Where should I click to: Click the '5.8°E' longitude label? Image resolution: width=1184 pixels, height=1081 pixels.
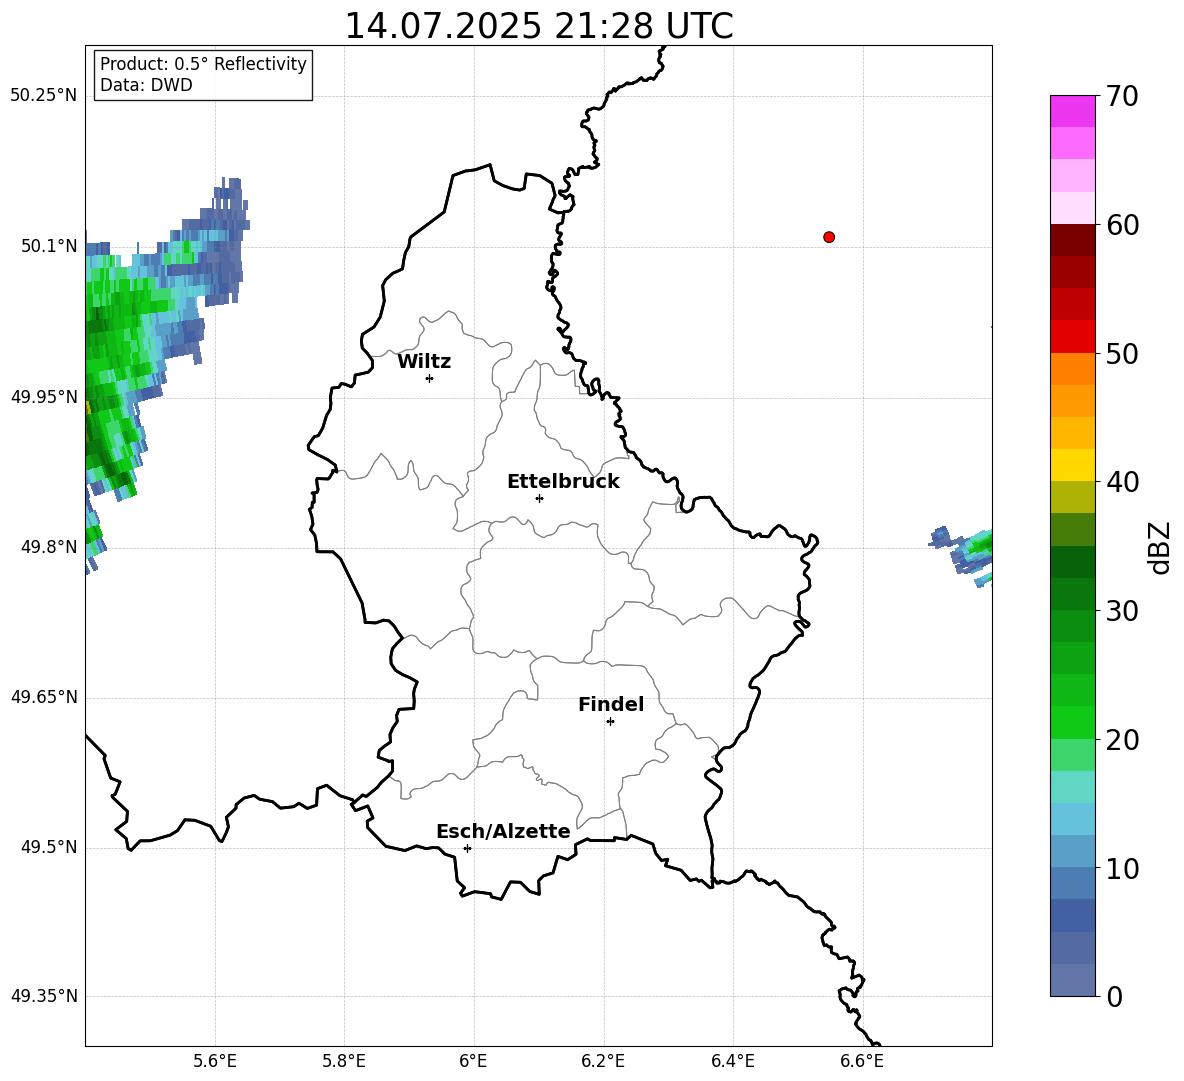[344, 1062]
